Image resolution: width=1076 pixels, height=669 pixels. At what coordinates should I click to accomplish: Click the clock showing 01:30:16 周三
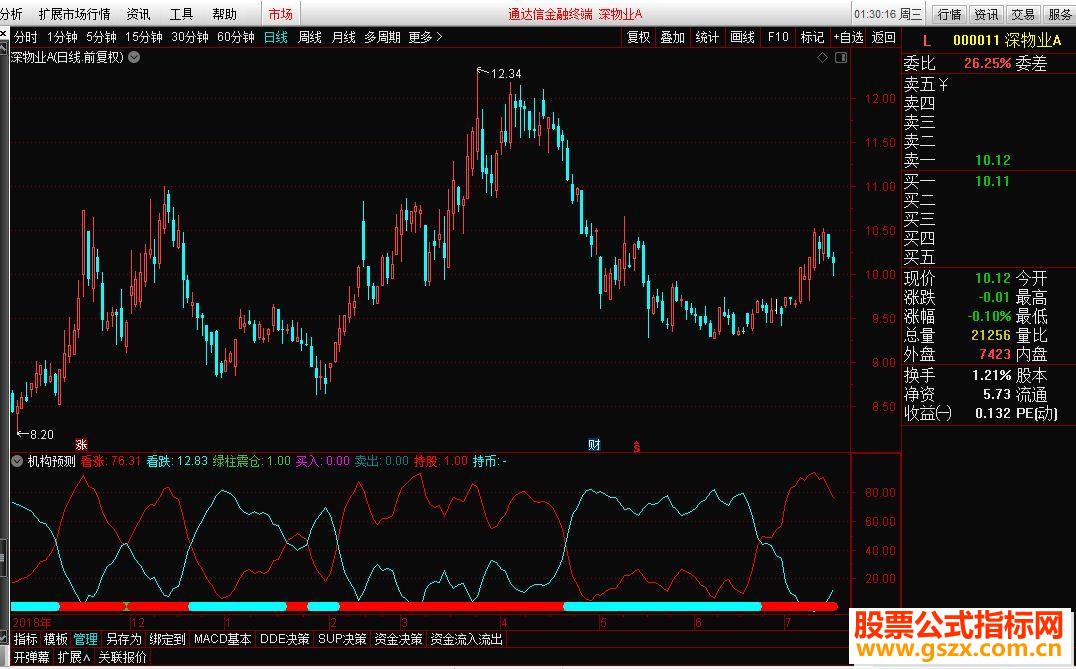click(888, 14)
